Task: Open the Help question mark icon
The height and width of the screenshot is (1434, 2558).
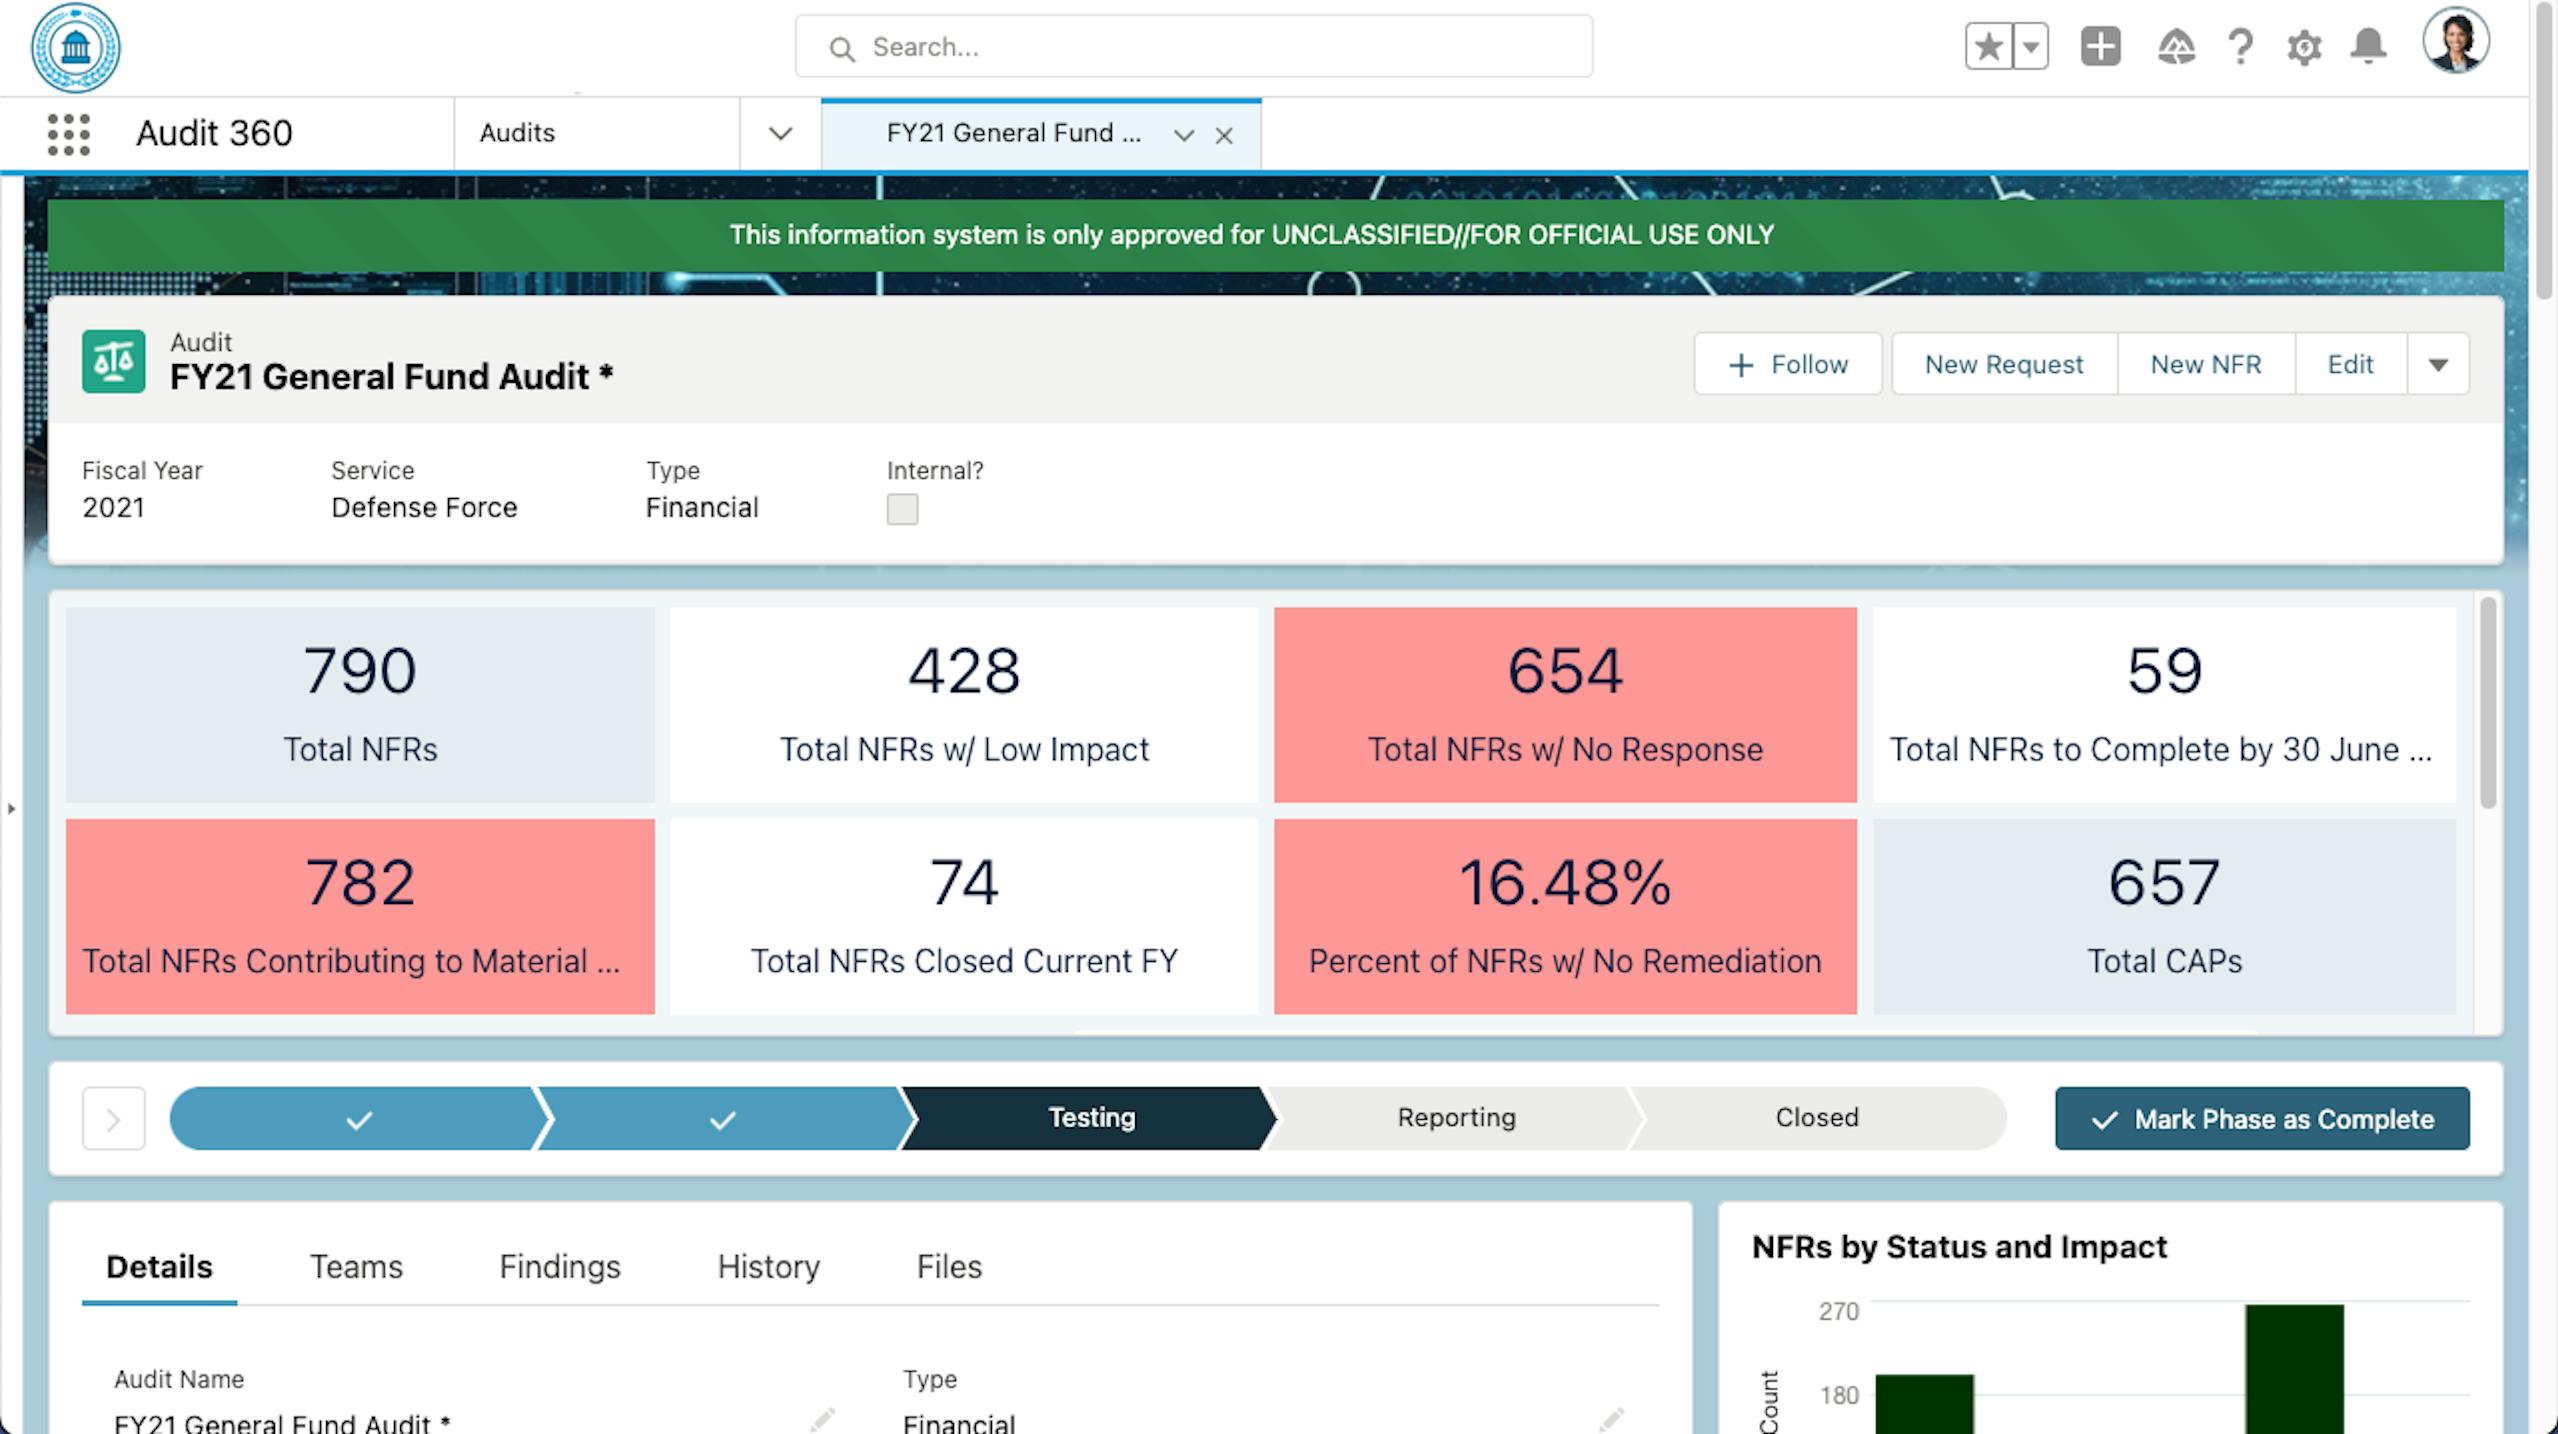Action: point(2240,47)
